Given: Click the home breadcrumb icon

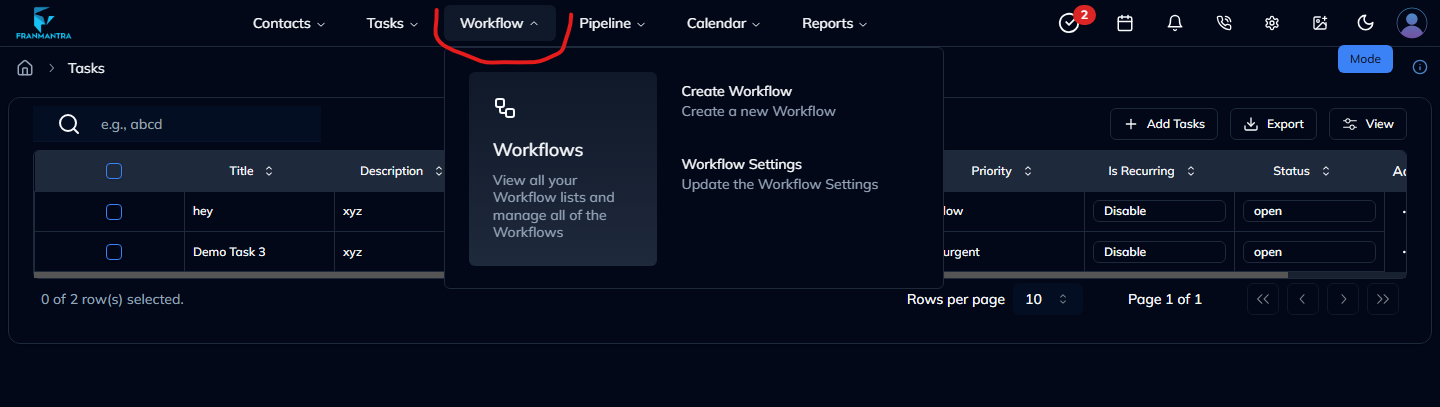Looking at the screenshot, I should (26, 68).
